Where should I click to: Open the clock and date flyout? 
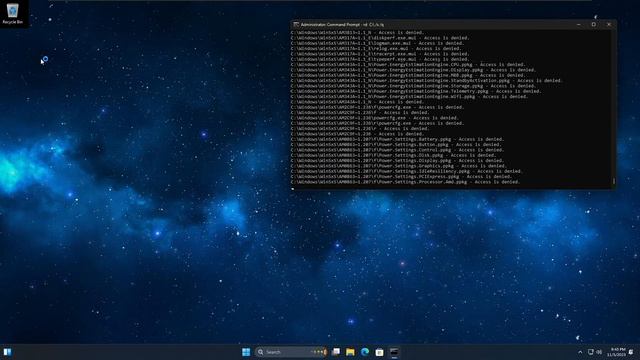click(x=616, y=352)
